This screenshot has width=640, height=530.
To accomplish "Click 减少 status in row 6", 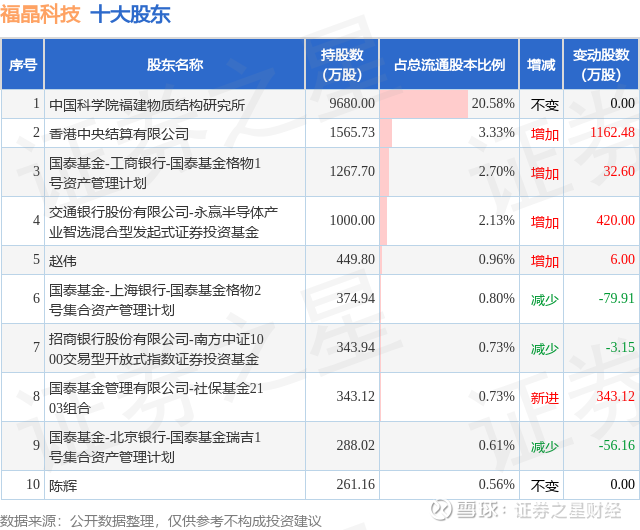I will [x=544, y=300].
